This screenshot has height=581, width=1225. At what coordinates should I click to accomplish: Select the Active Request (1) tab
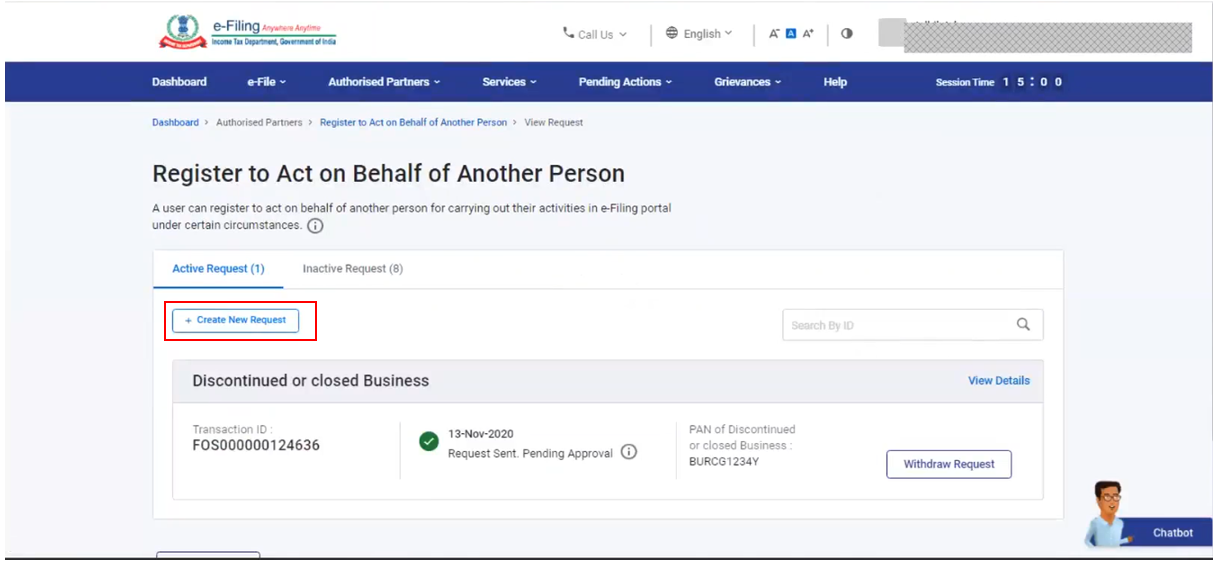coord(218,269)
